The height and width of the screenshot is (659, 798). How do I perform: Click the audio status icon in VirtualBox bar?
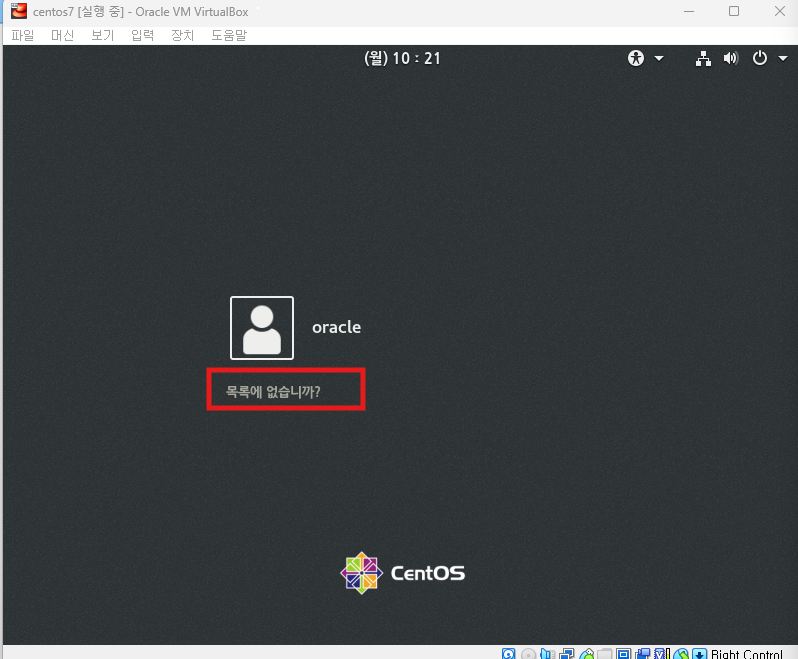pyautogui.click(x=548, y=654)
